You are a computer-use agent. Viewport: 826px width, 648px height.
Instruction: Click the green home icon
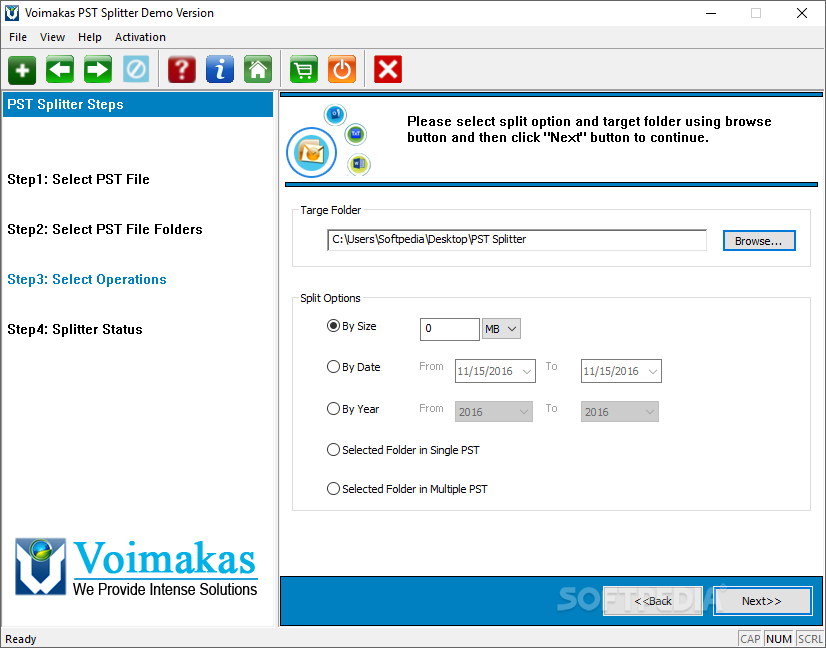pos(258,70)
